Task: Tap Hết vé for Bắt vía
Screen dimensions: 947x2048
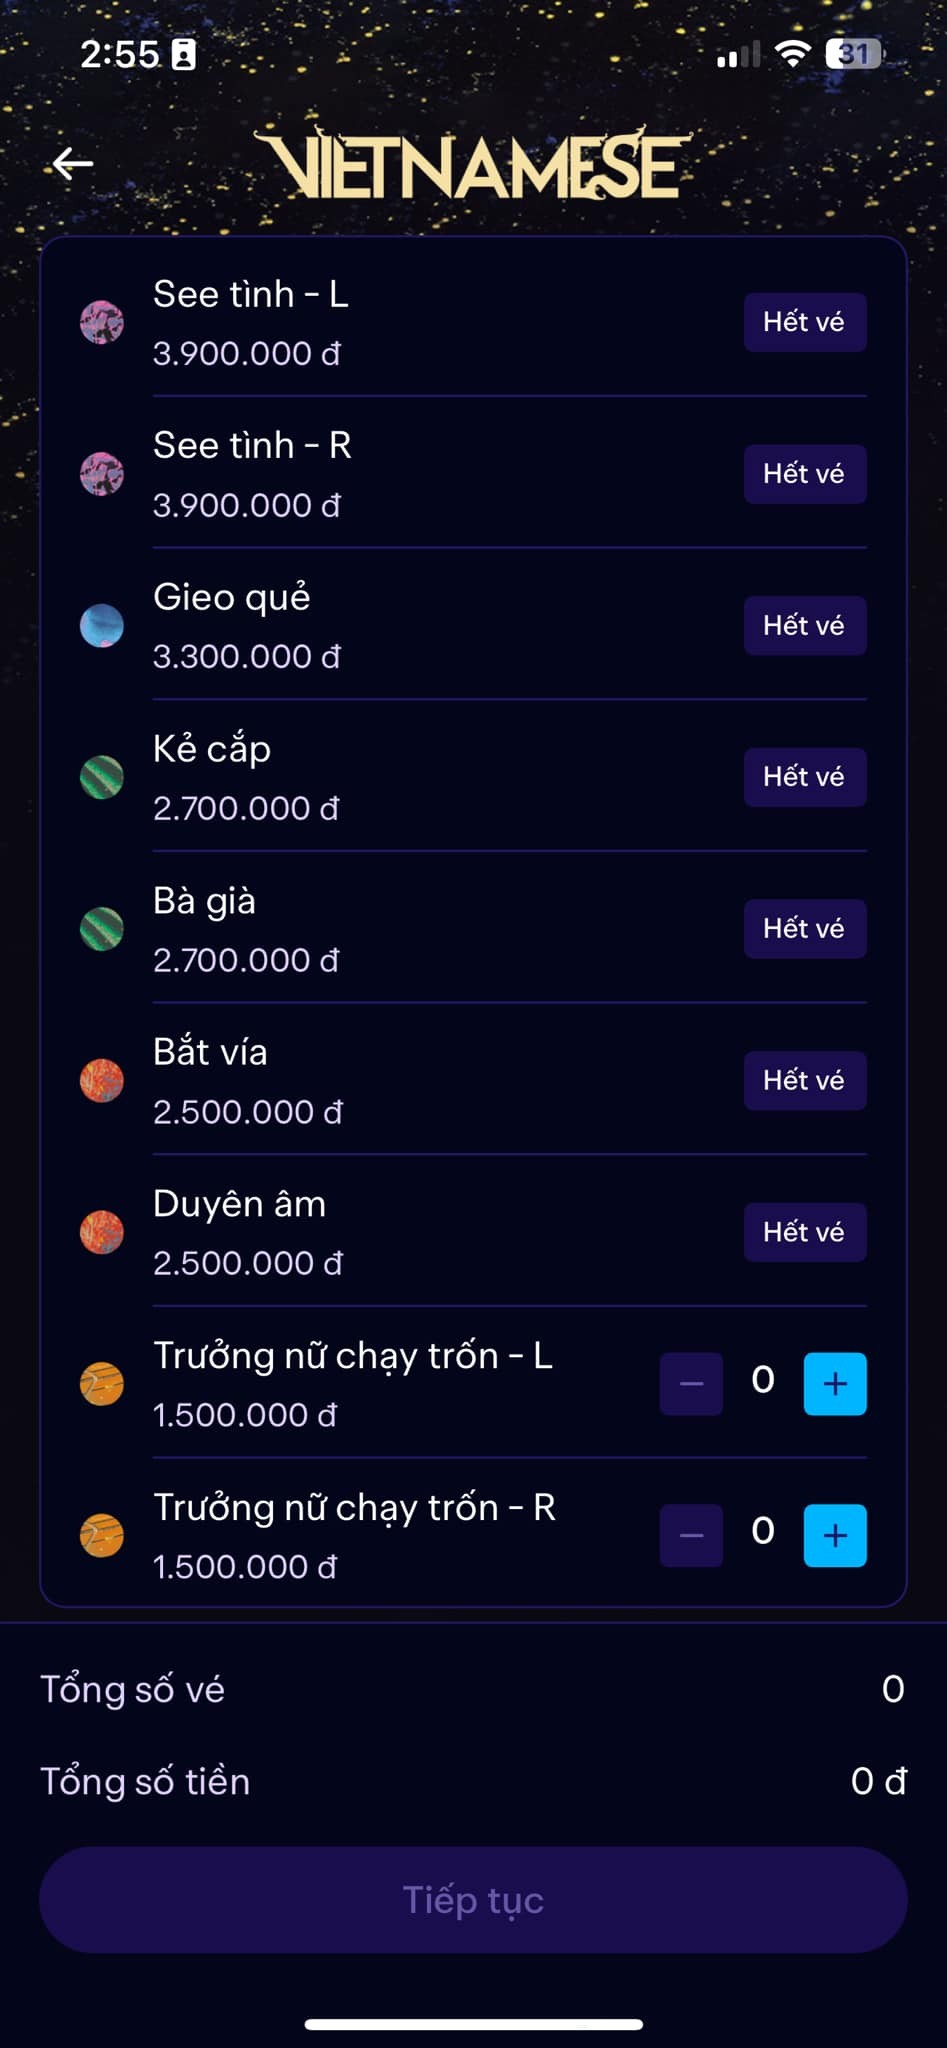Action: tap(804, 1081)
